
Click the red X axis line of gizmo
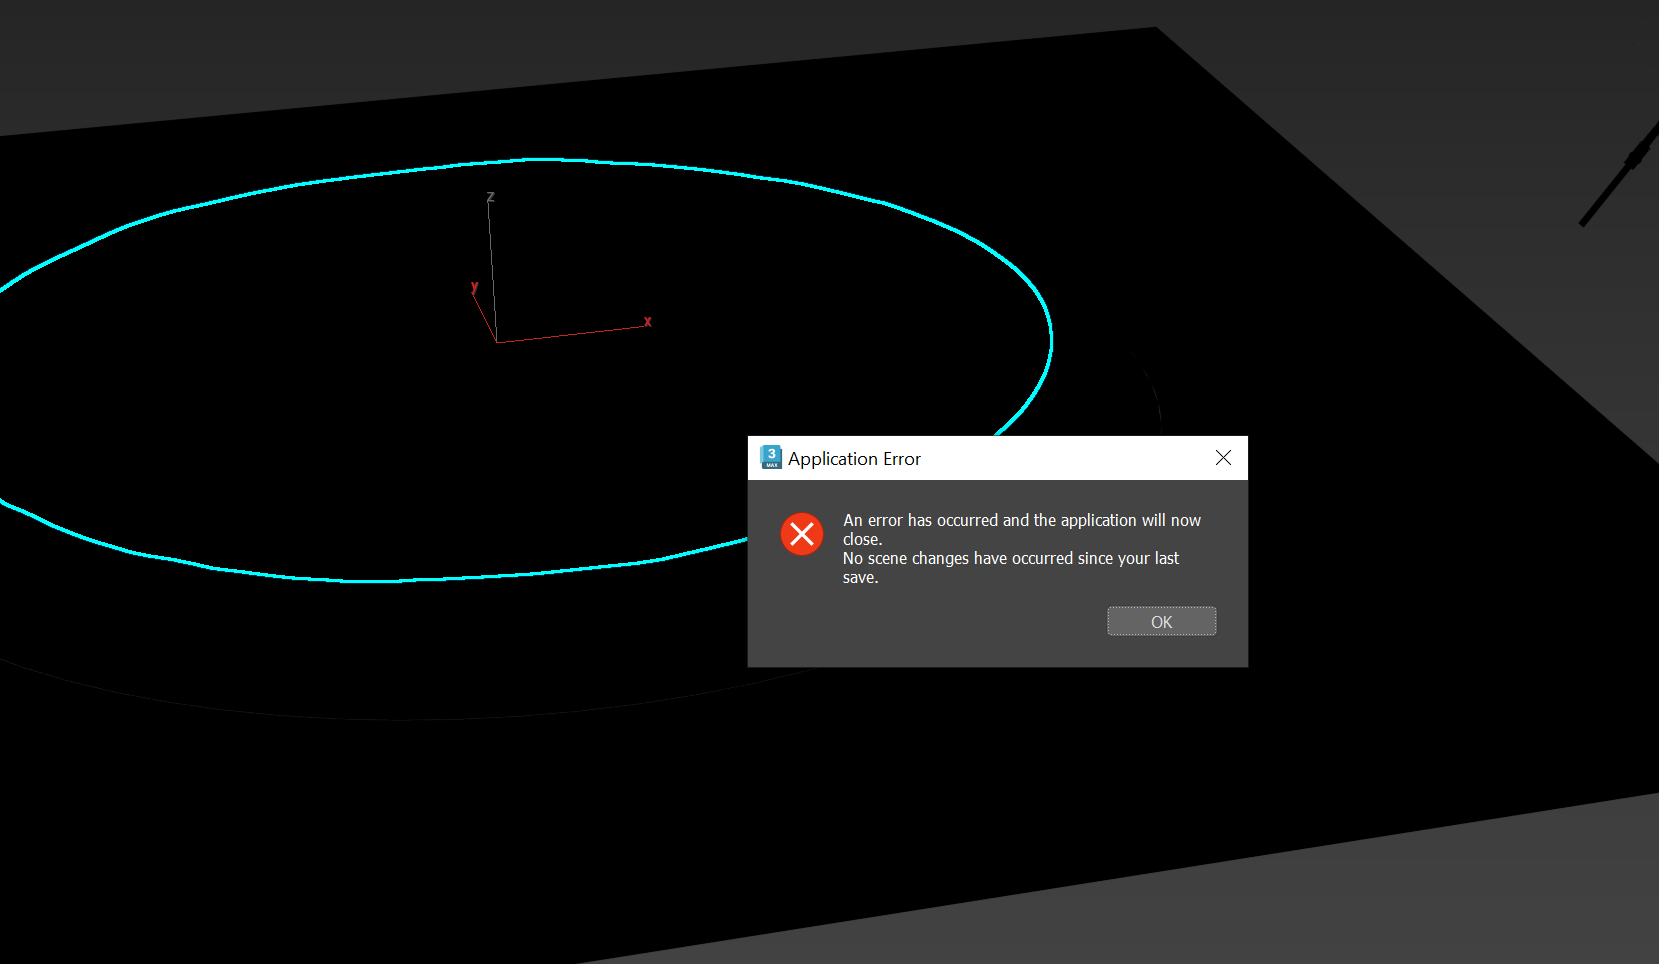point(570,334)
